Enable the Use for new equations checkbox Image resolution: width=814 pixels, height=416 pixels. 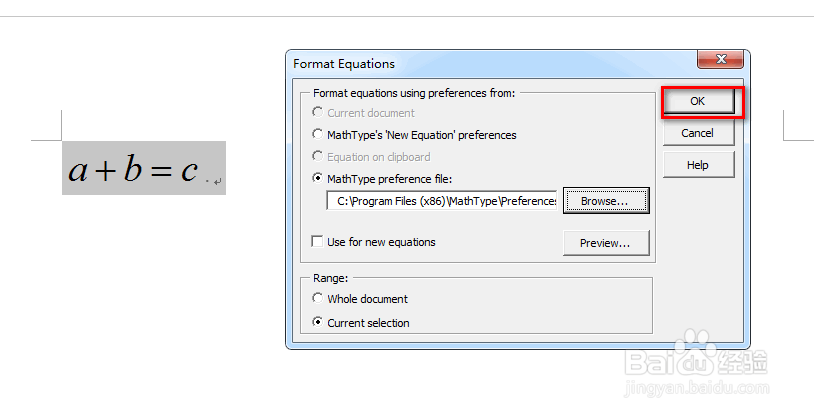click(x=317, y=241)
